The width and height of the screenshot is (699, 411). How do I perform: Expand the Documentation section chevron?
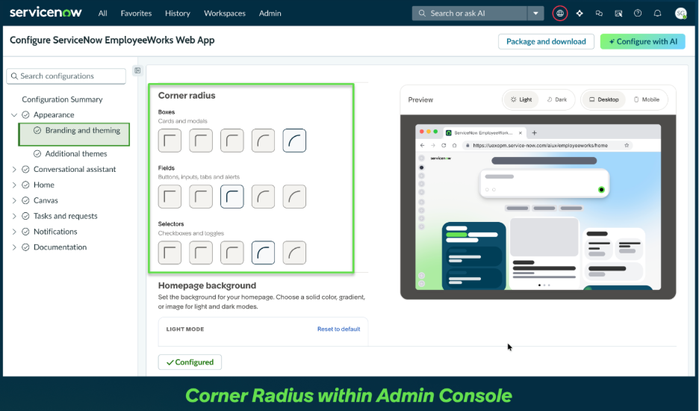click(x=14, y=247)
